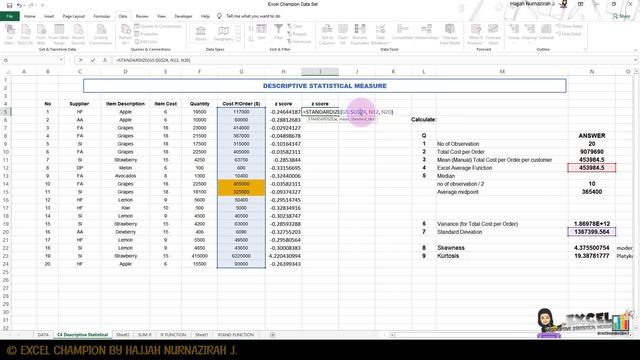Click Edit Links button
Screen dimensions: 640x360
coord(146,42)
